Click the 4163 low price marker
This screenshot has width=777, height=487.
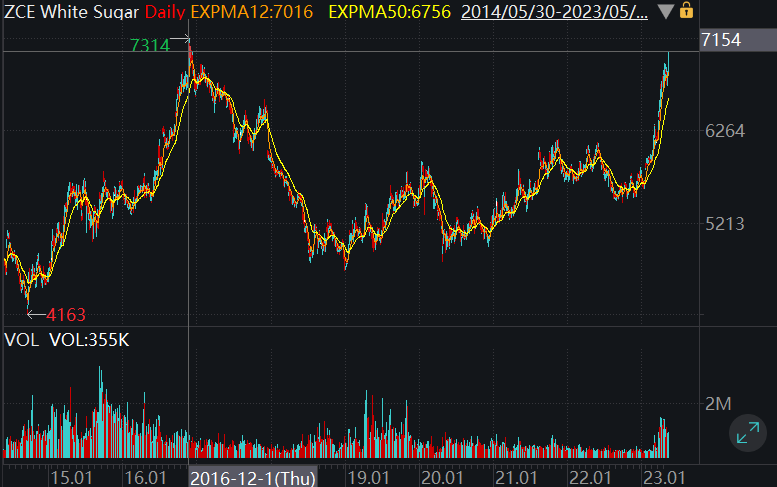tap(66, 315)
